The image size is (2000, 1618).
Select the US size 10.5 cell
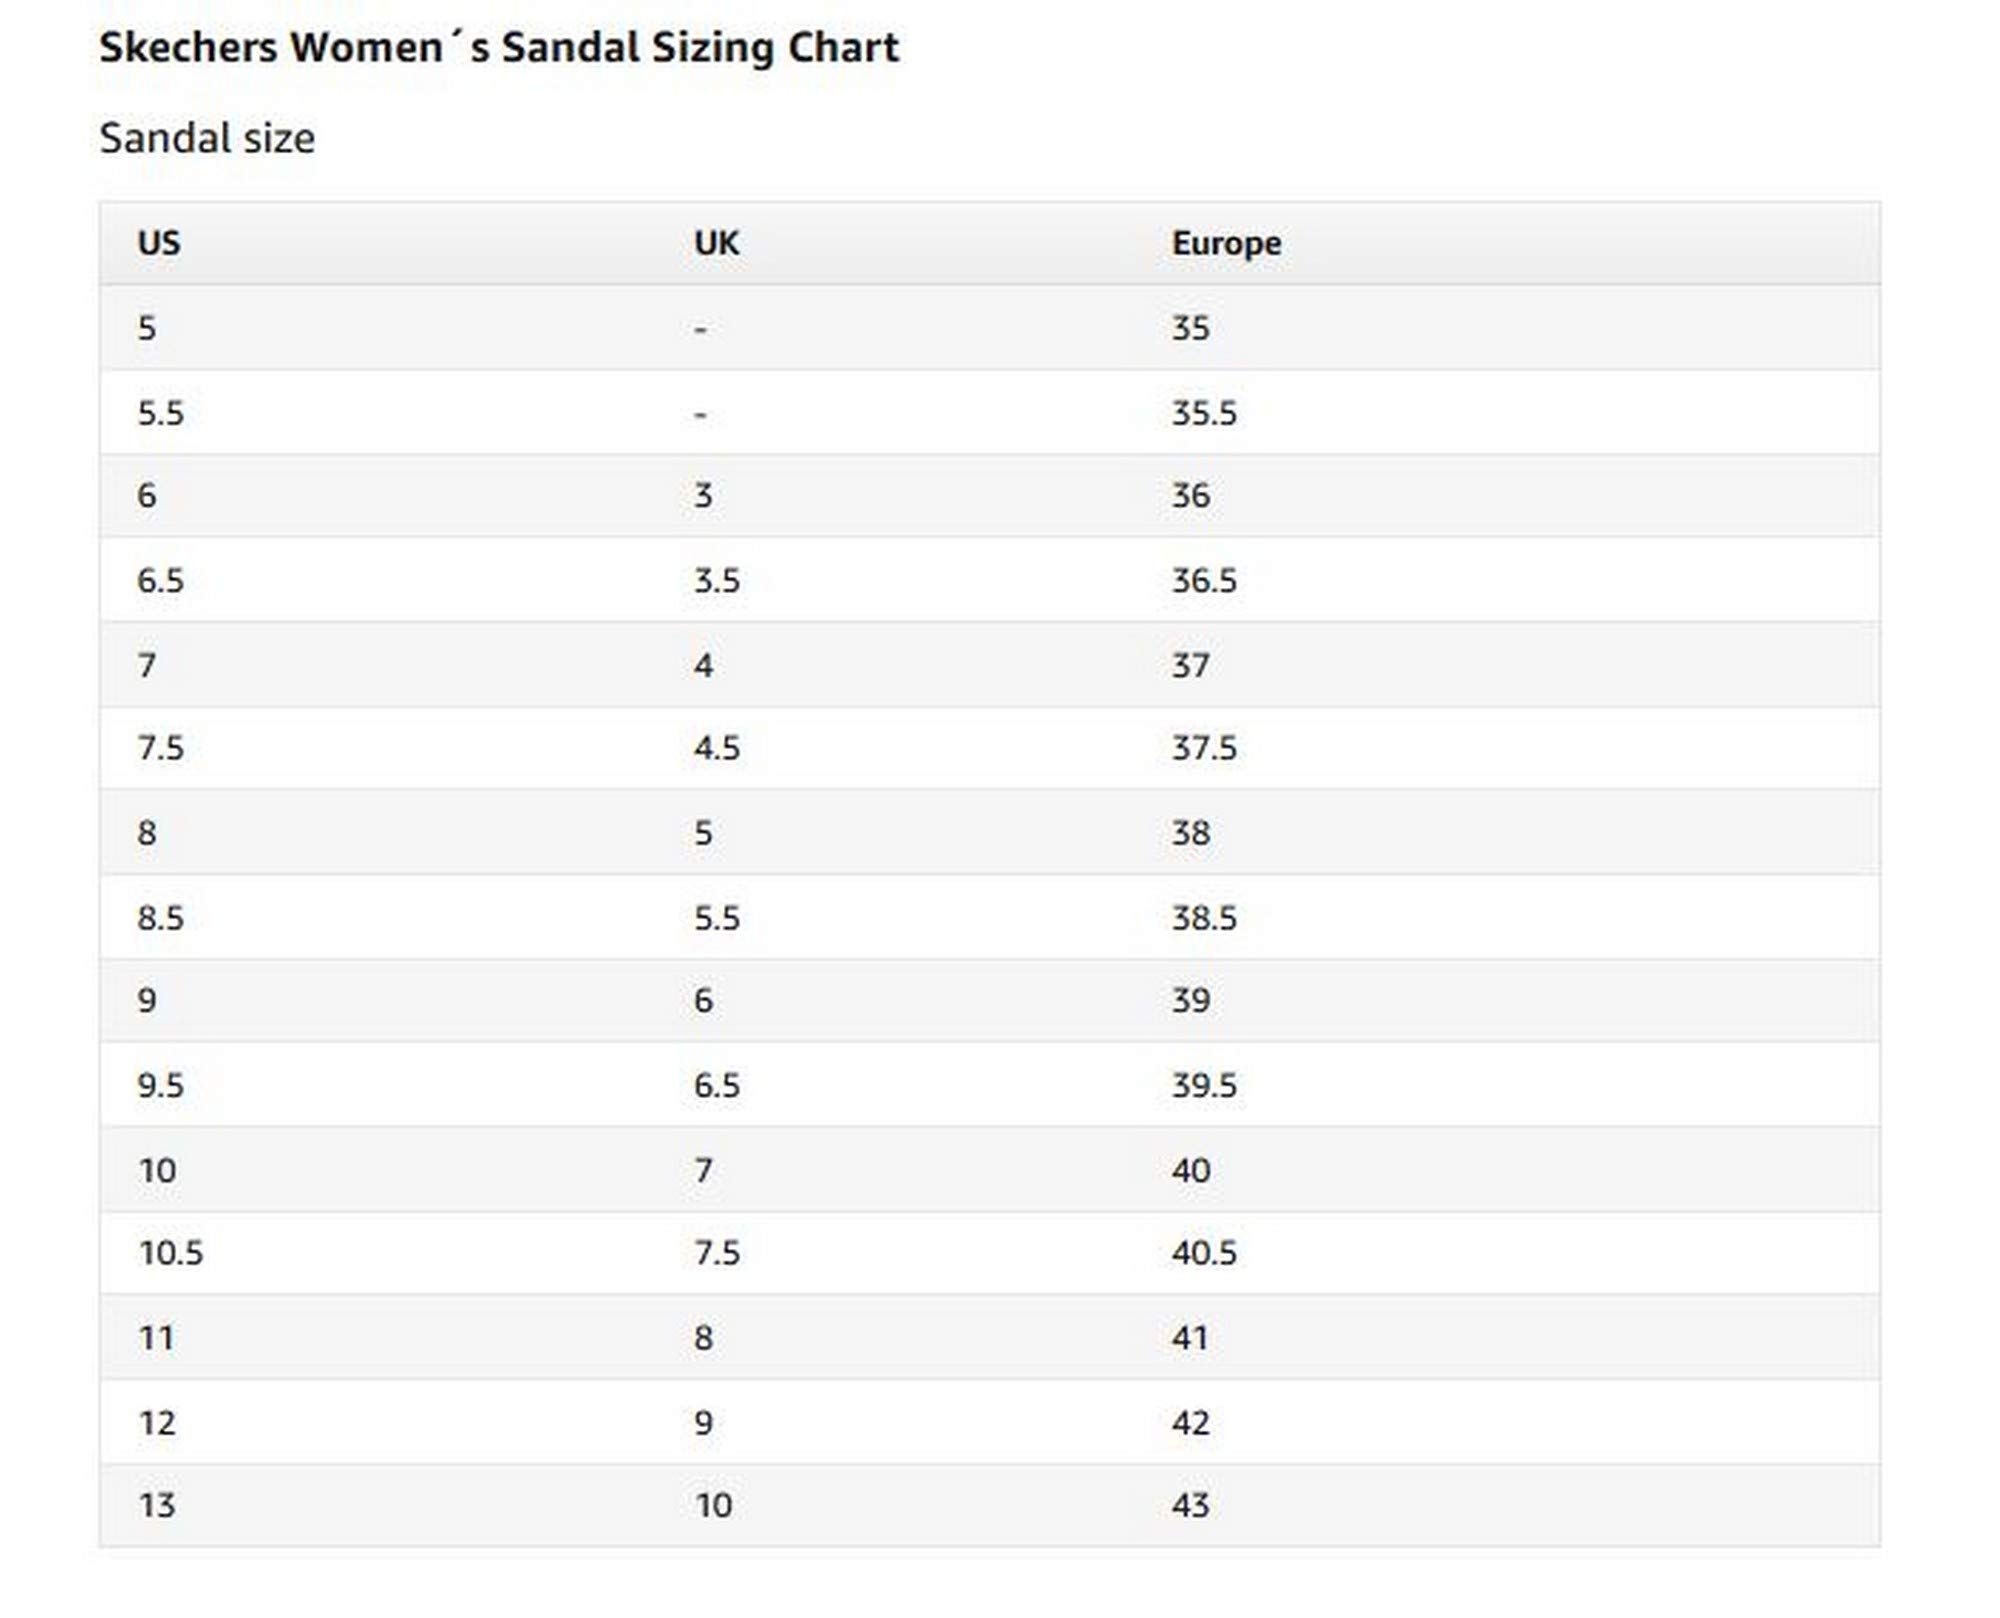pos(171,1253)
